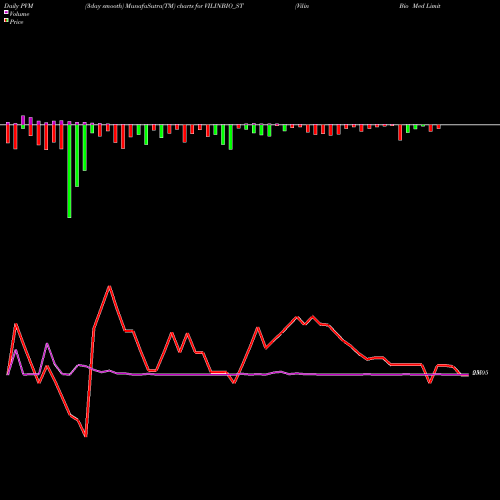Click the Bio Med Limit title text
The width and height of the screenshot is (500, 500).
tap(420, 6)
